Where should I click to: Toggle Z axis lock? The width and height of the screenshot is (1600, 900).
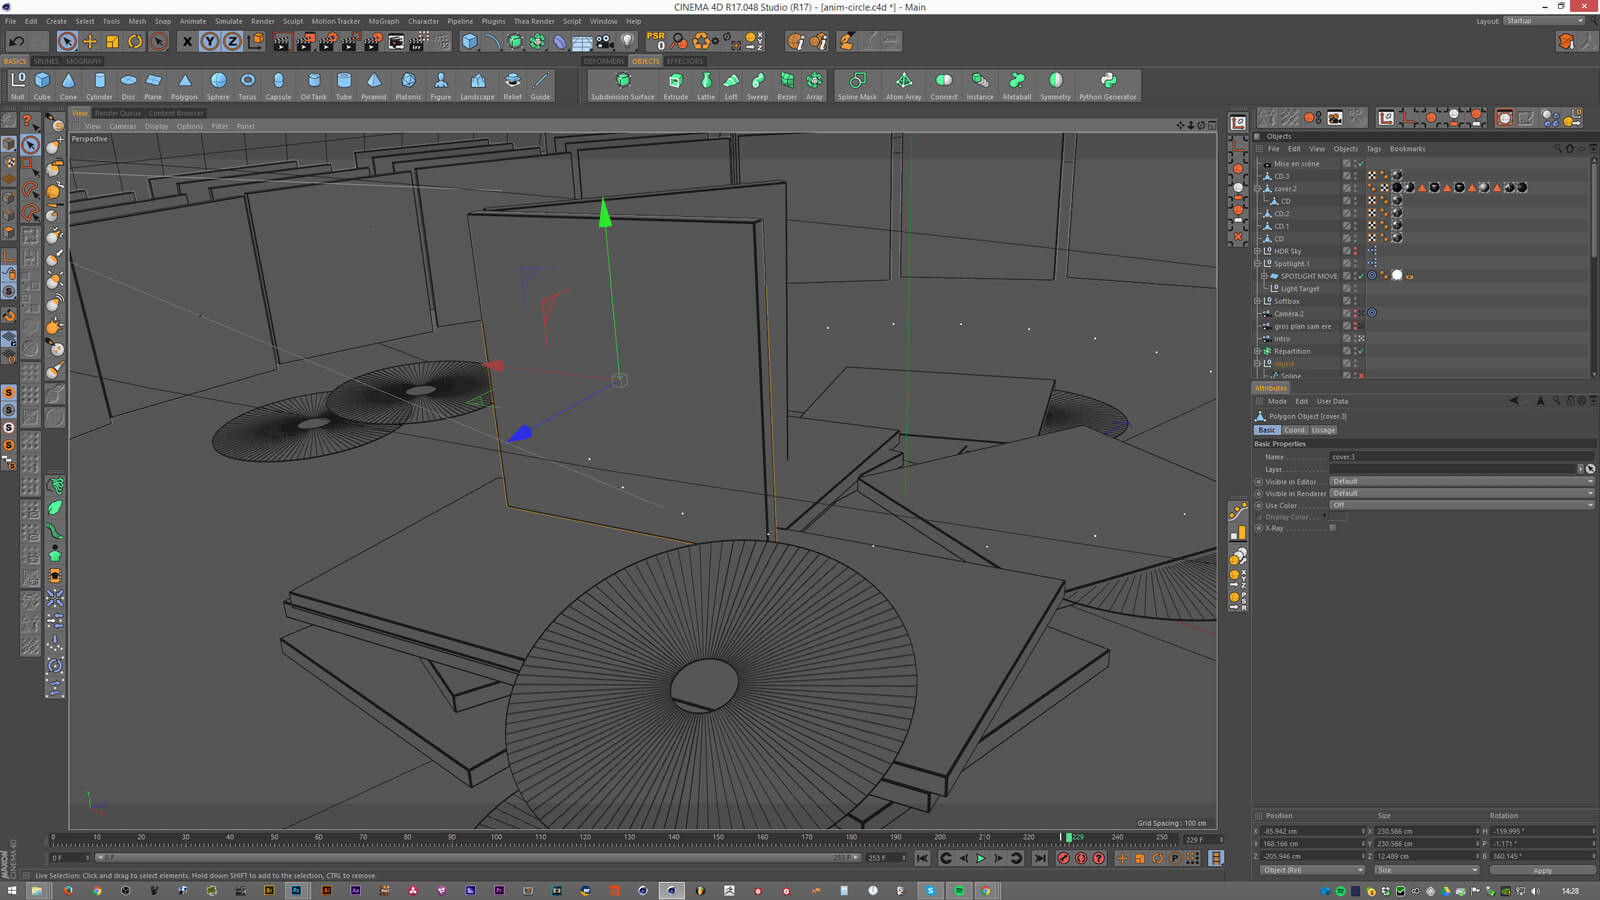(x=232, y=41)
